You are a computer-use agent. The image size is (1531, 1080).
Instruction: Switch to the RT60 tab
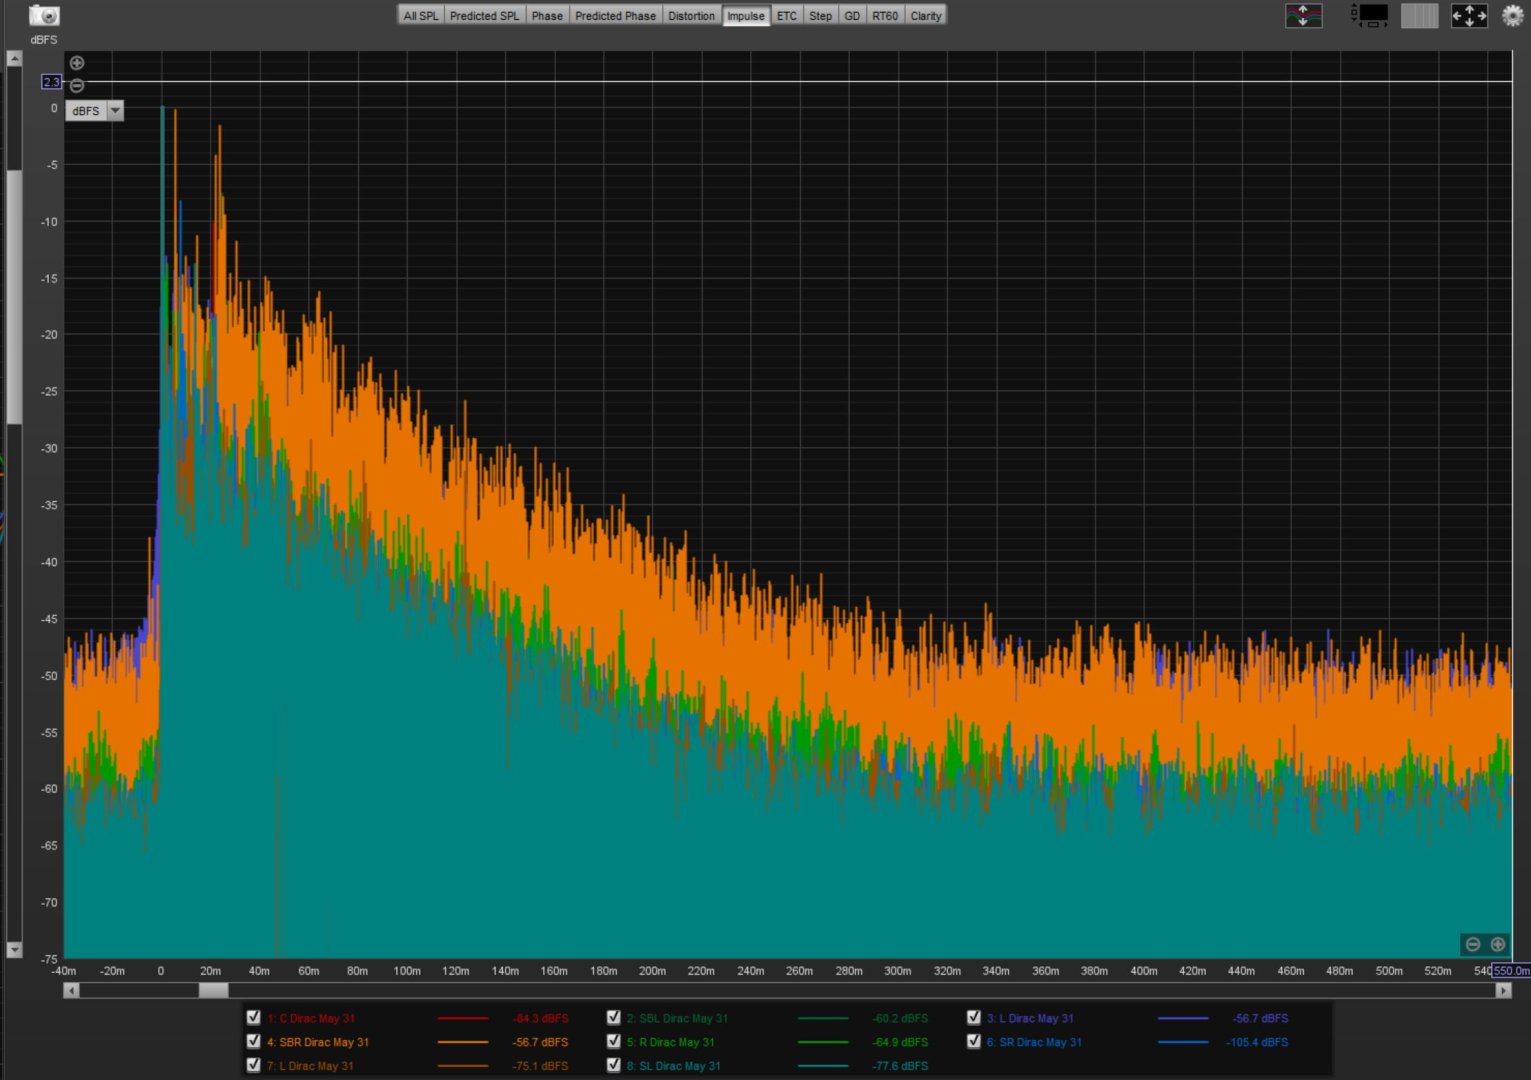point(884,16)
